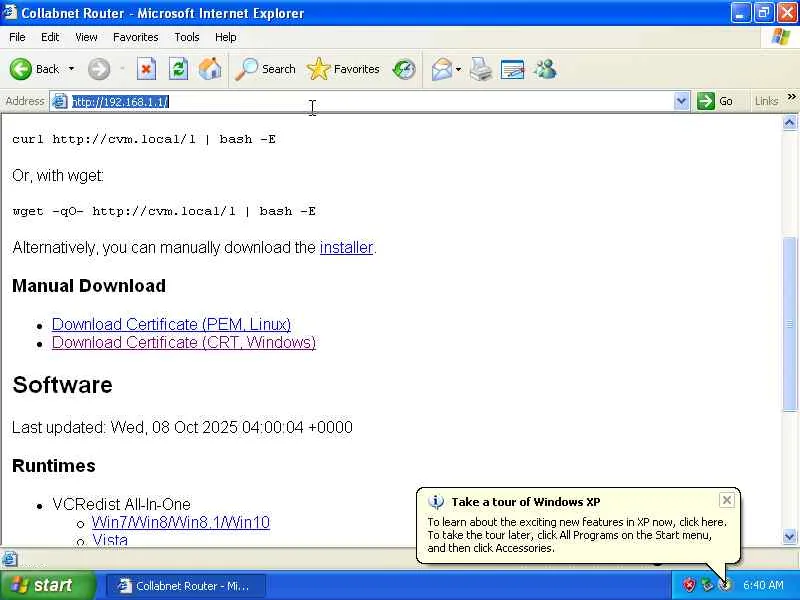The image size is (800, 600).
Task: Click the Windows XP tour tray icon
Action: click(725, 585)
